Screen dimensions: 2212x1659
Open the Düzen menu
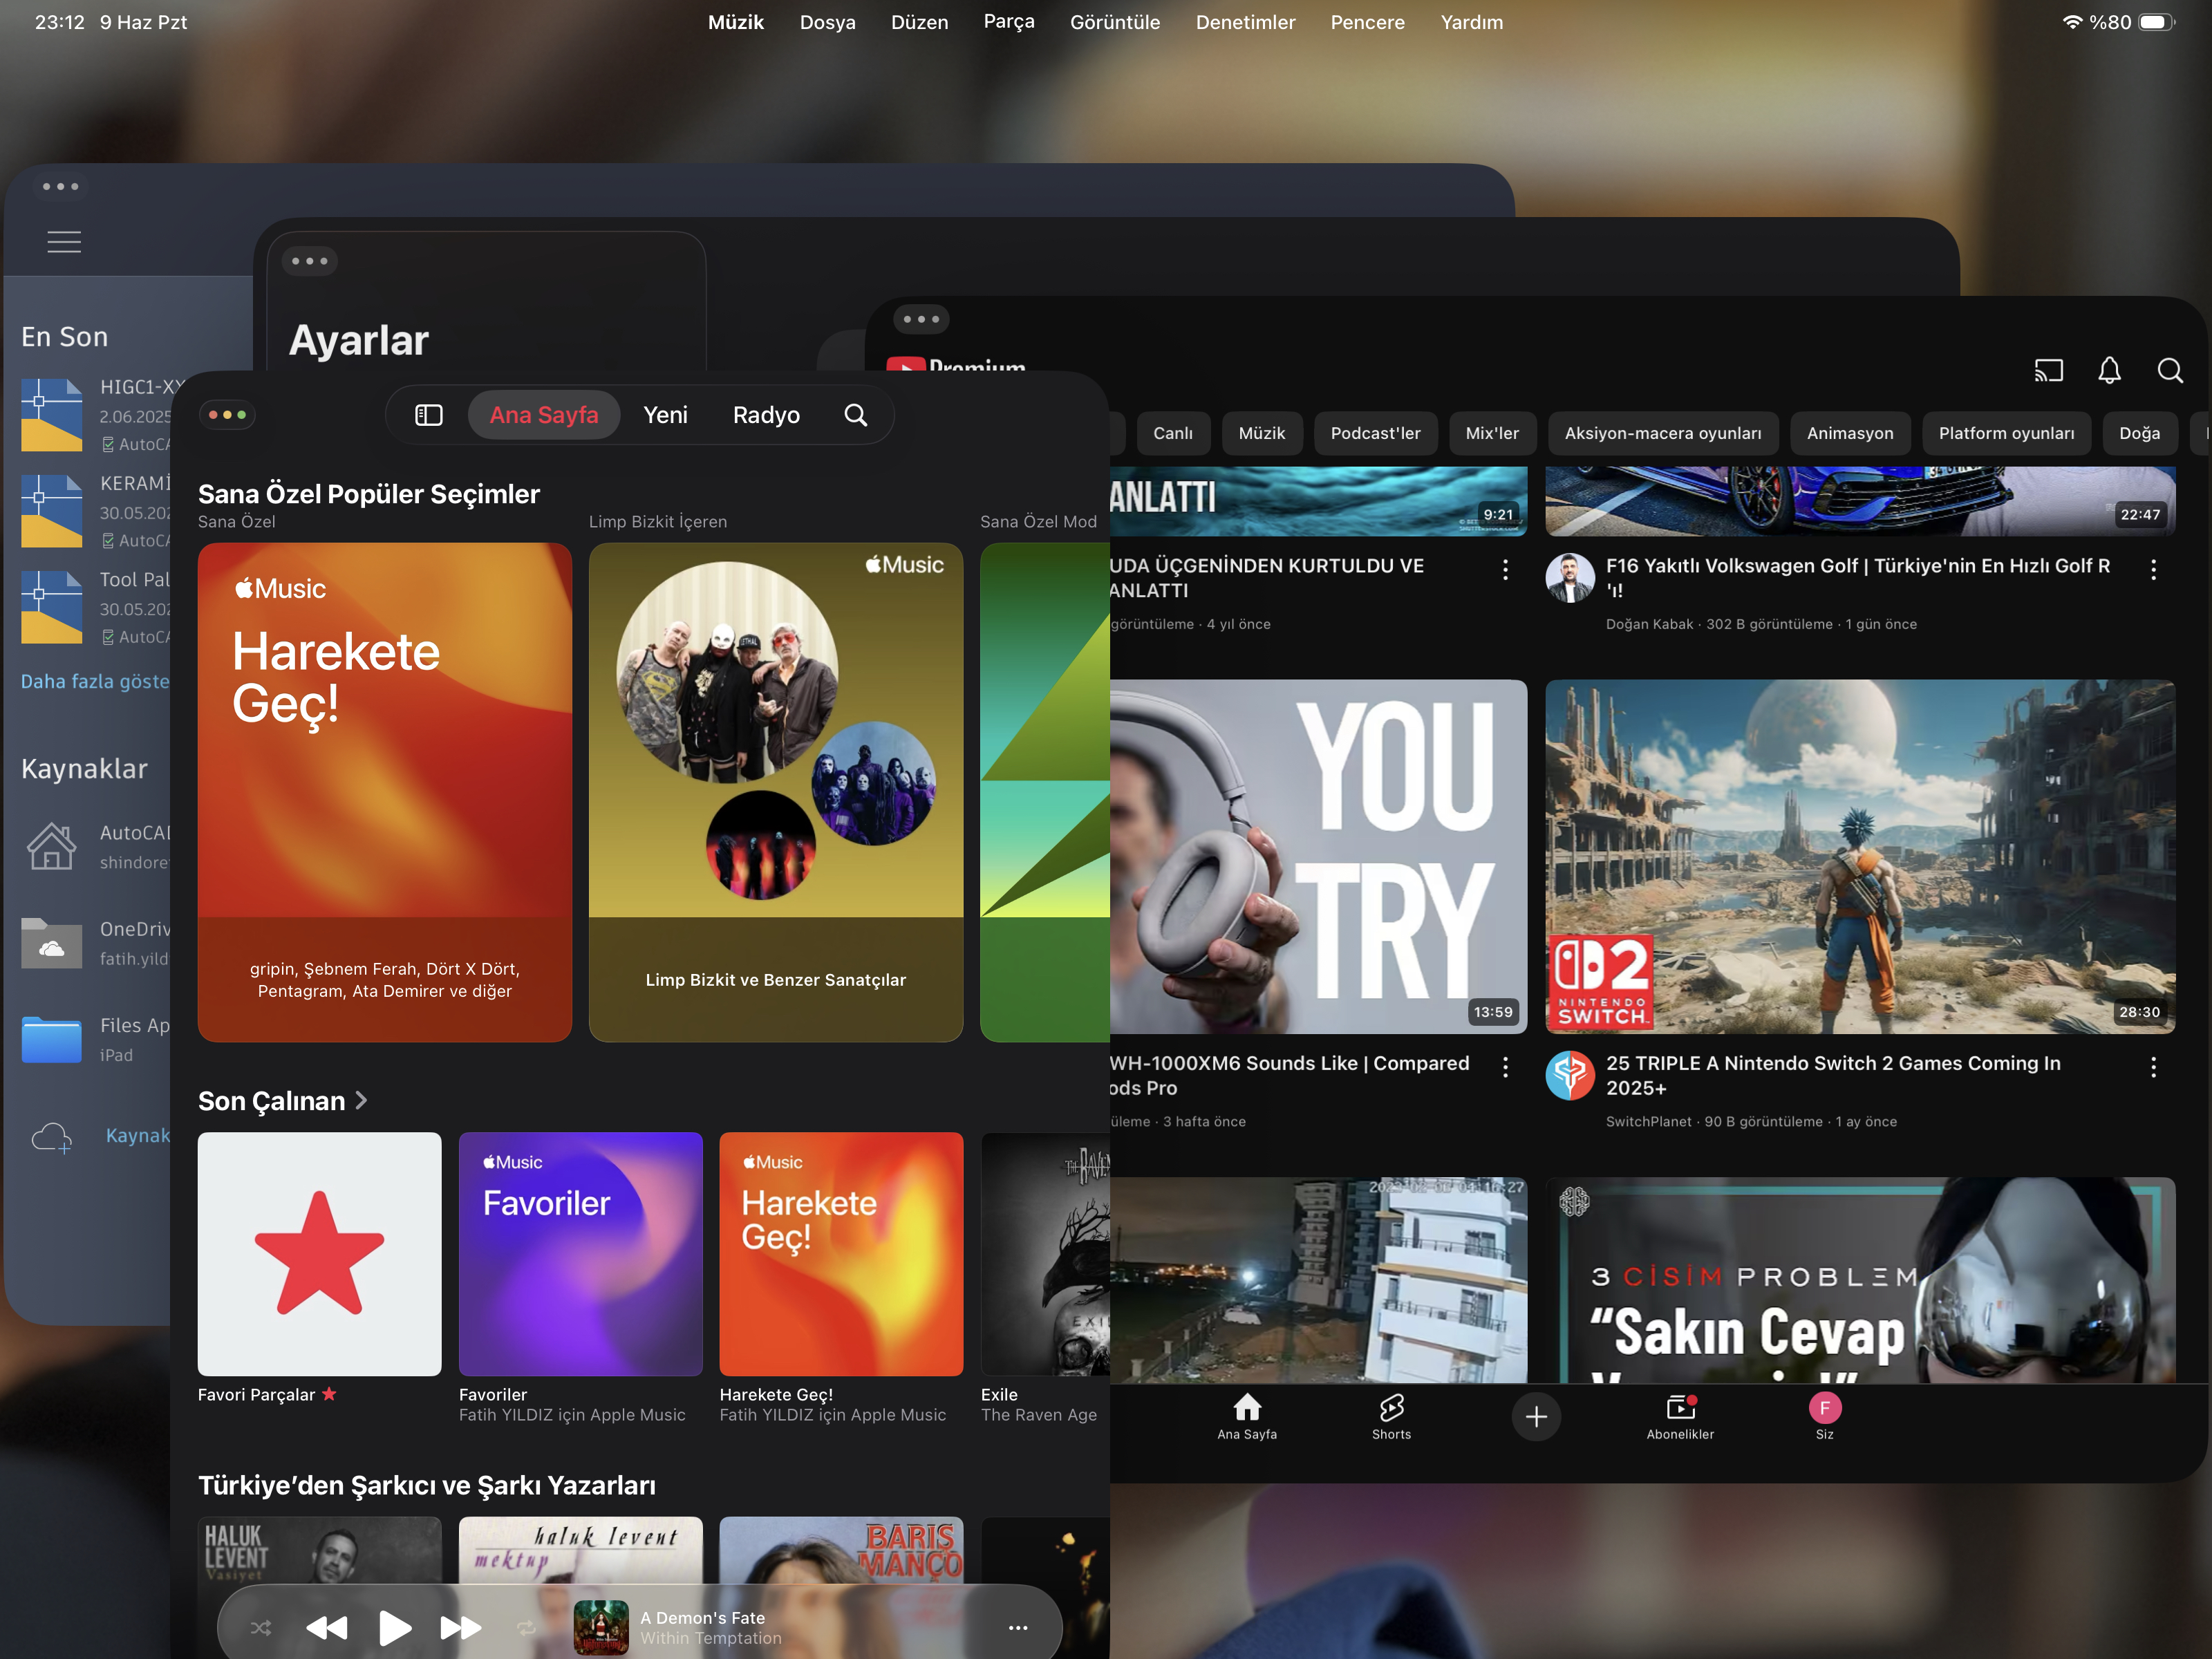919,22
